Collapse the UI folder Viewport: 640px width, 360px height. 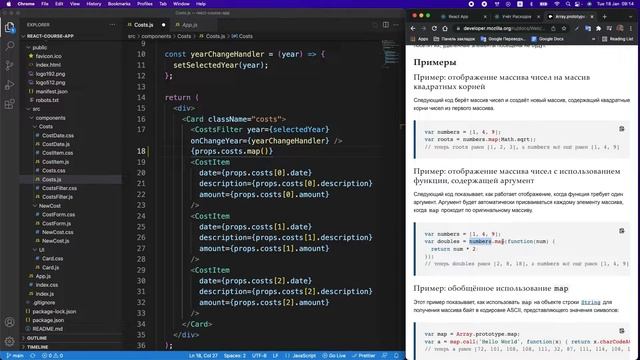[x=42, y=250]
